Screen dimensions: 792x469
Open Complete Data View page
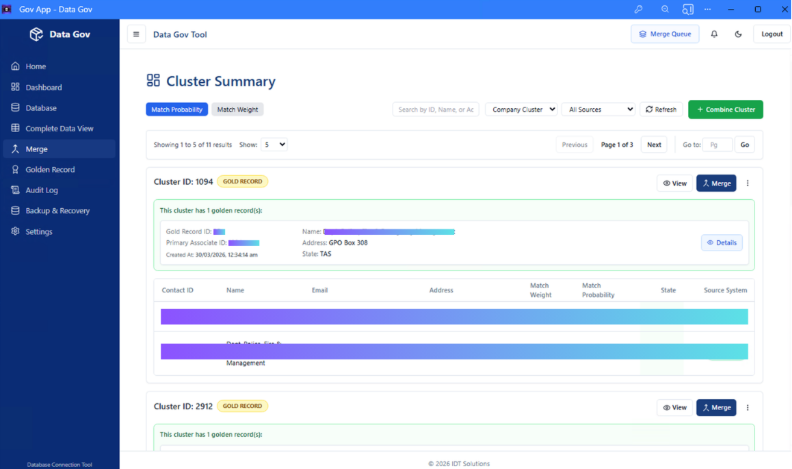(x=59, y=128)
